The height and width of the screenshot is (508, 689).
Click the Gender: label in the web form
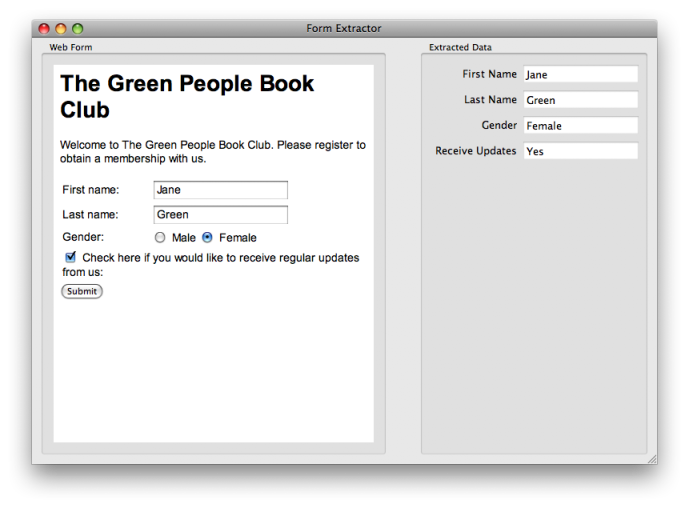click(x=83, y=238)
